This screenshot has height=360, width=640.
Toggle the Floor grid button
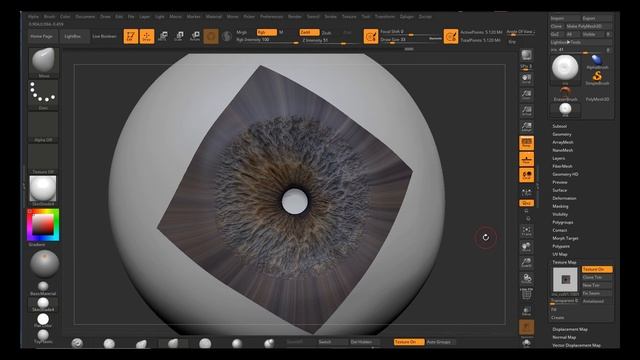(527, 159)
